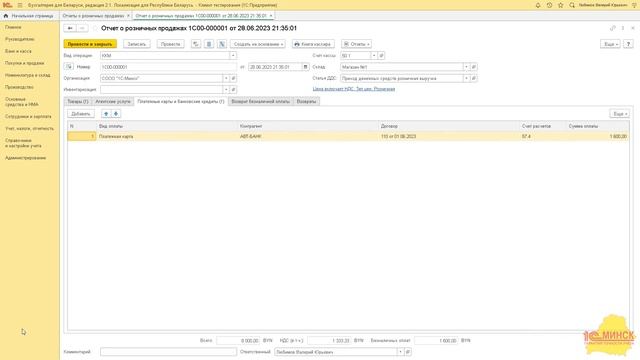
Task: Click the Провести и закрыть button
Action: click(x=90, y=44)
